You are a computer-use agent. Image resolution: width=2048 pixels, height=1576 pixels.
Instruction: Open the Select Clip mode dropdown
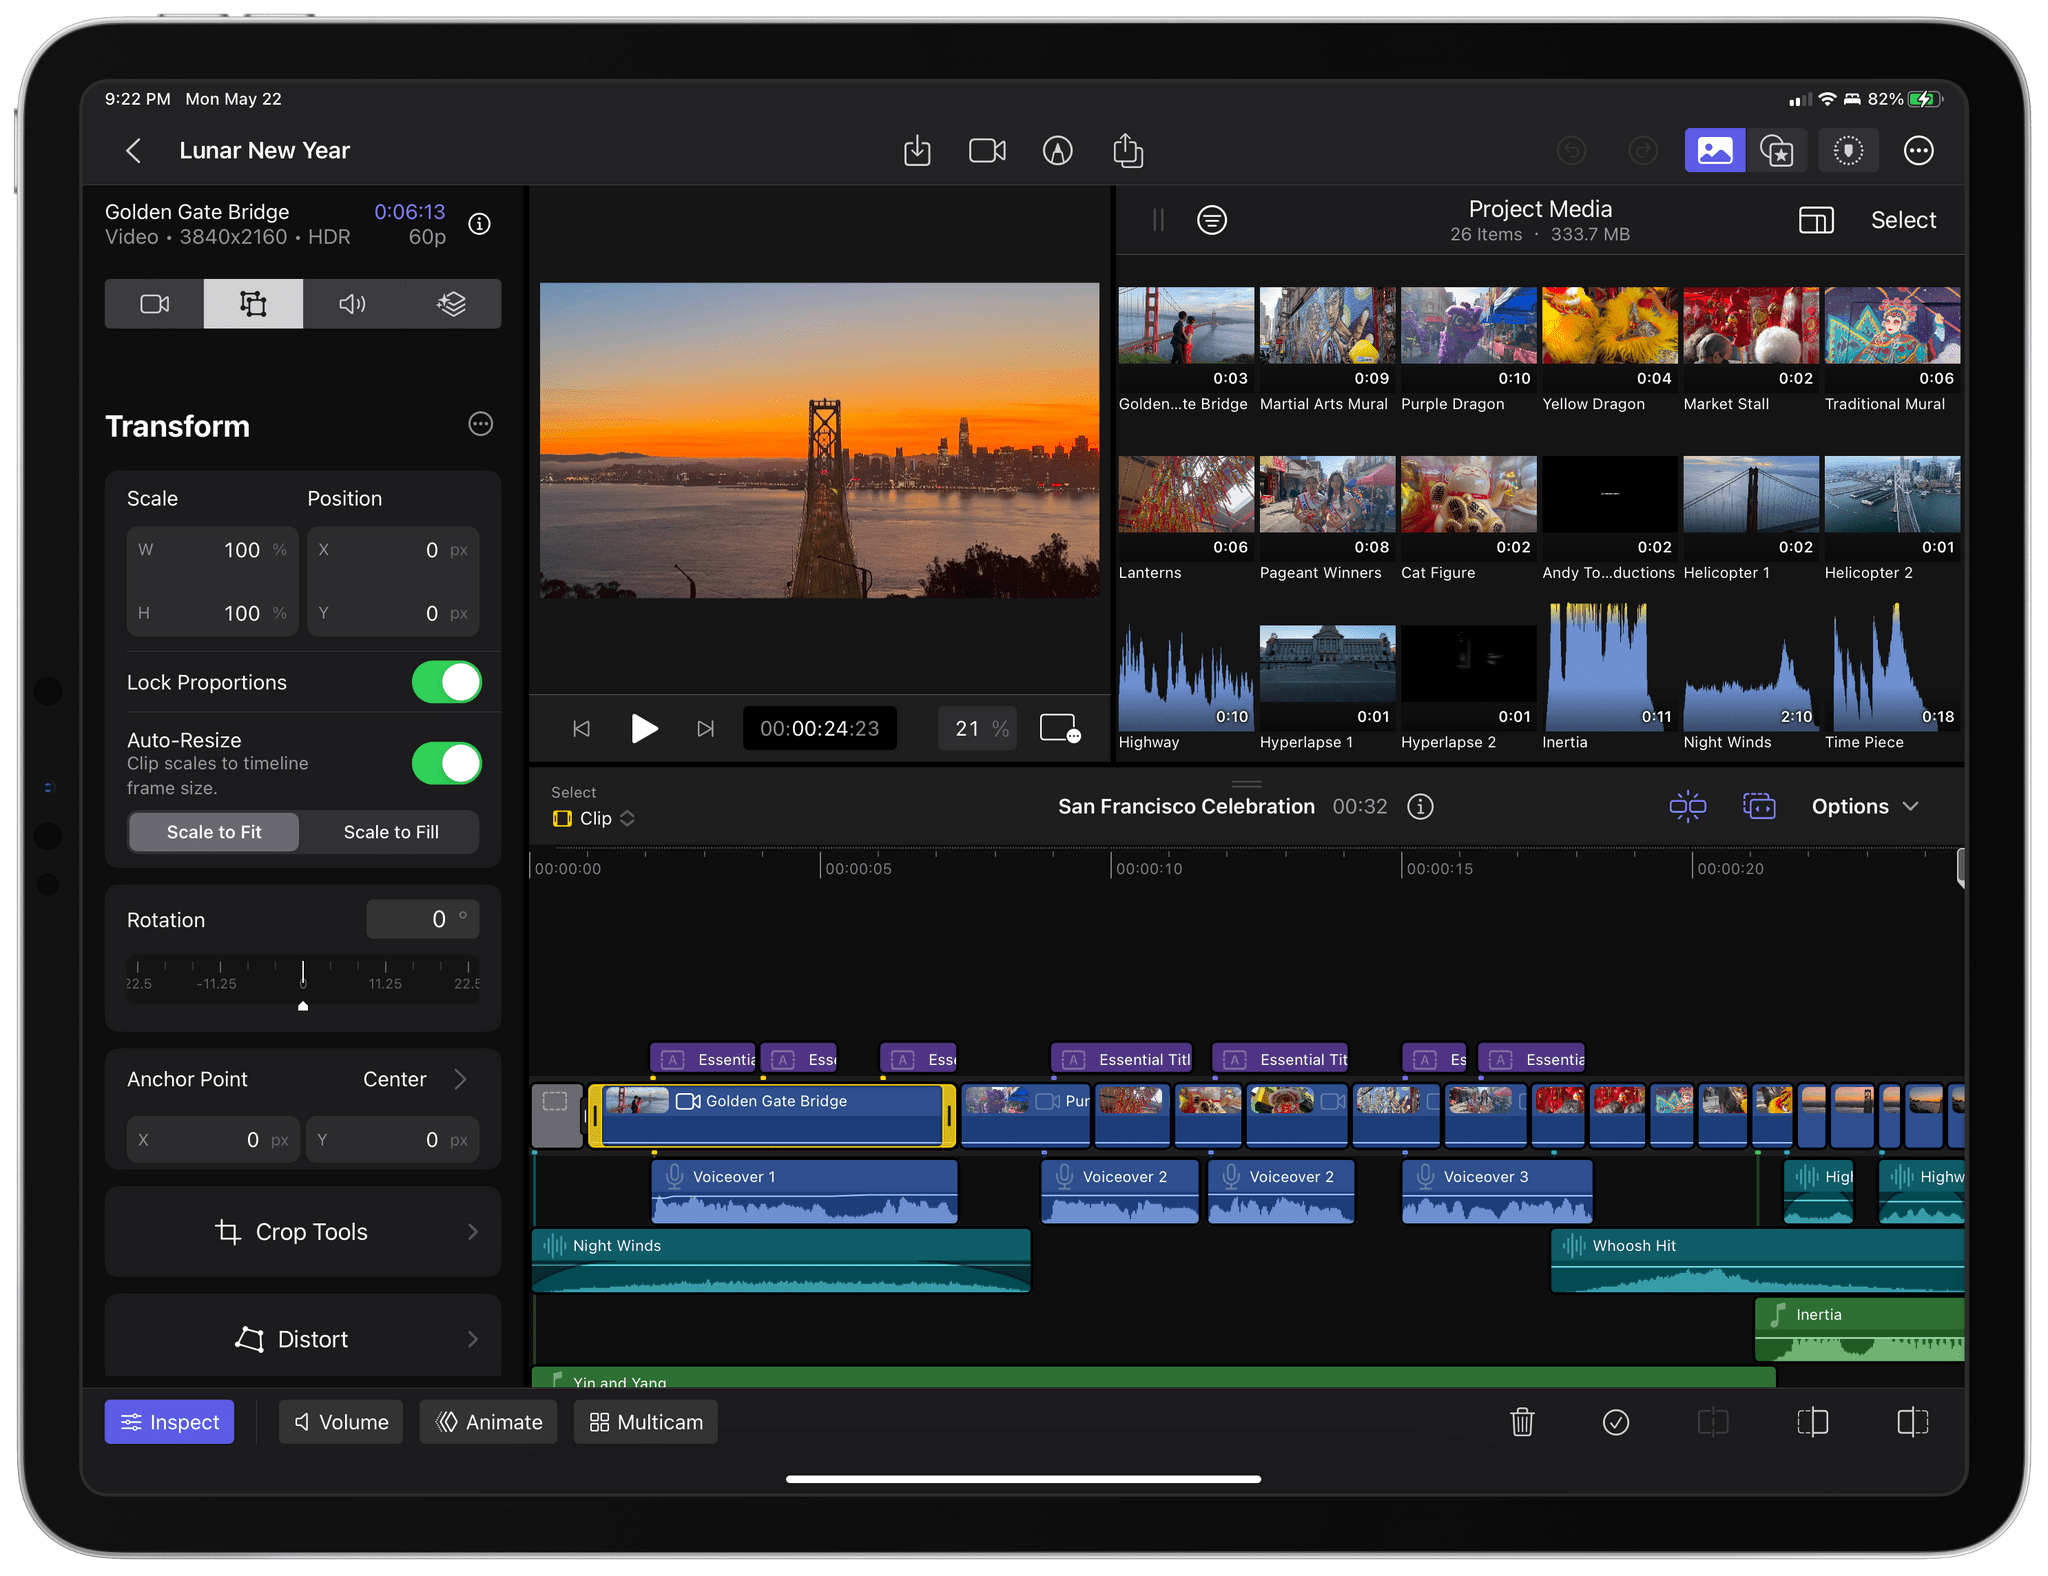click(594, 818)
